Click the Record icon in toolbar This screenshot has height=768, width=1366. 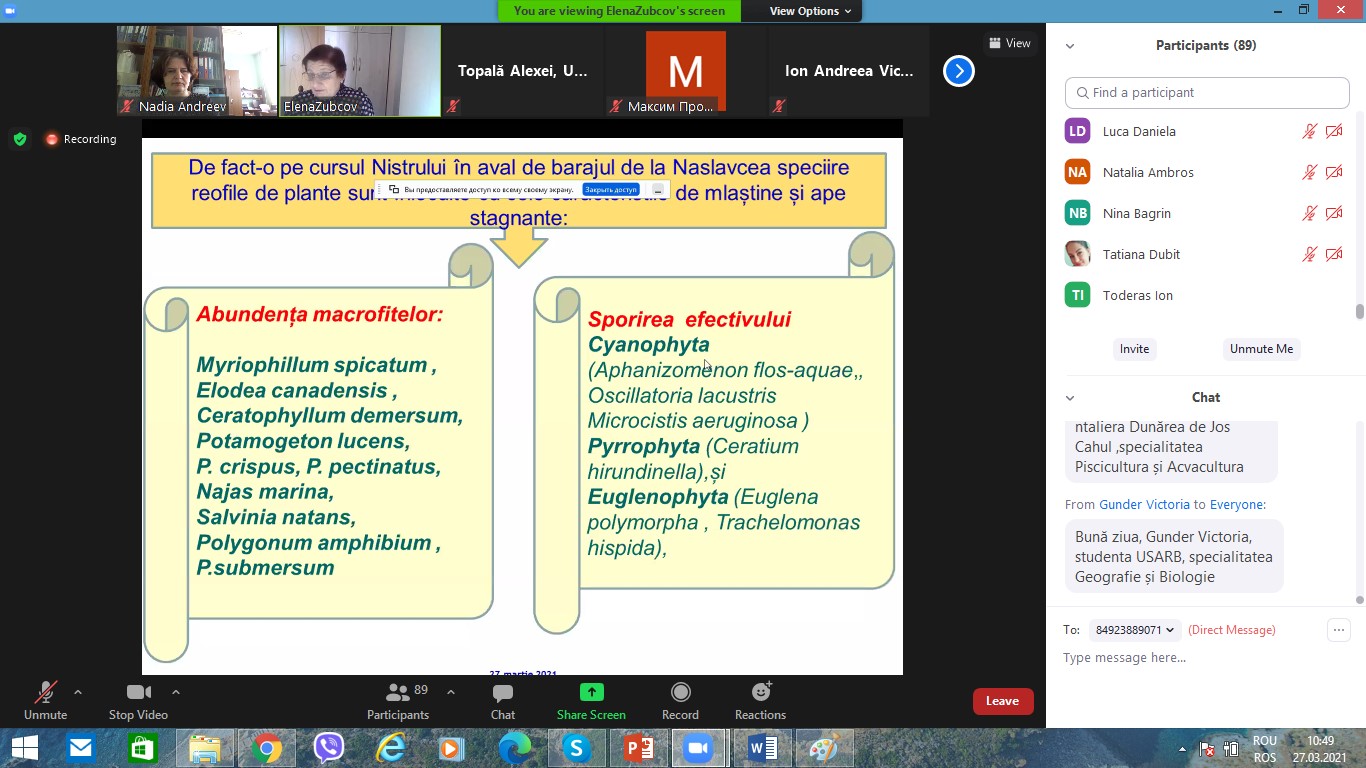coord(680,693)
